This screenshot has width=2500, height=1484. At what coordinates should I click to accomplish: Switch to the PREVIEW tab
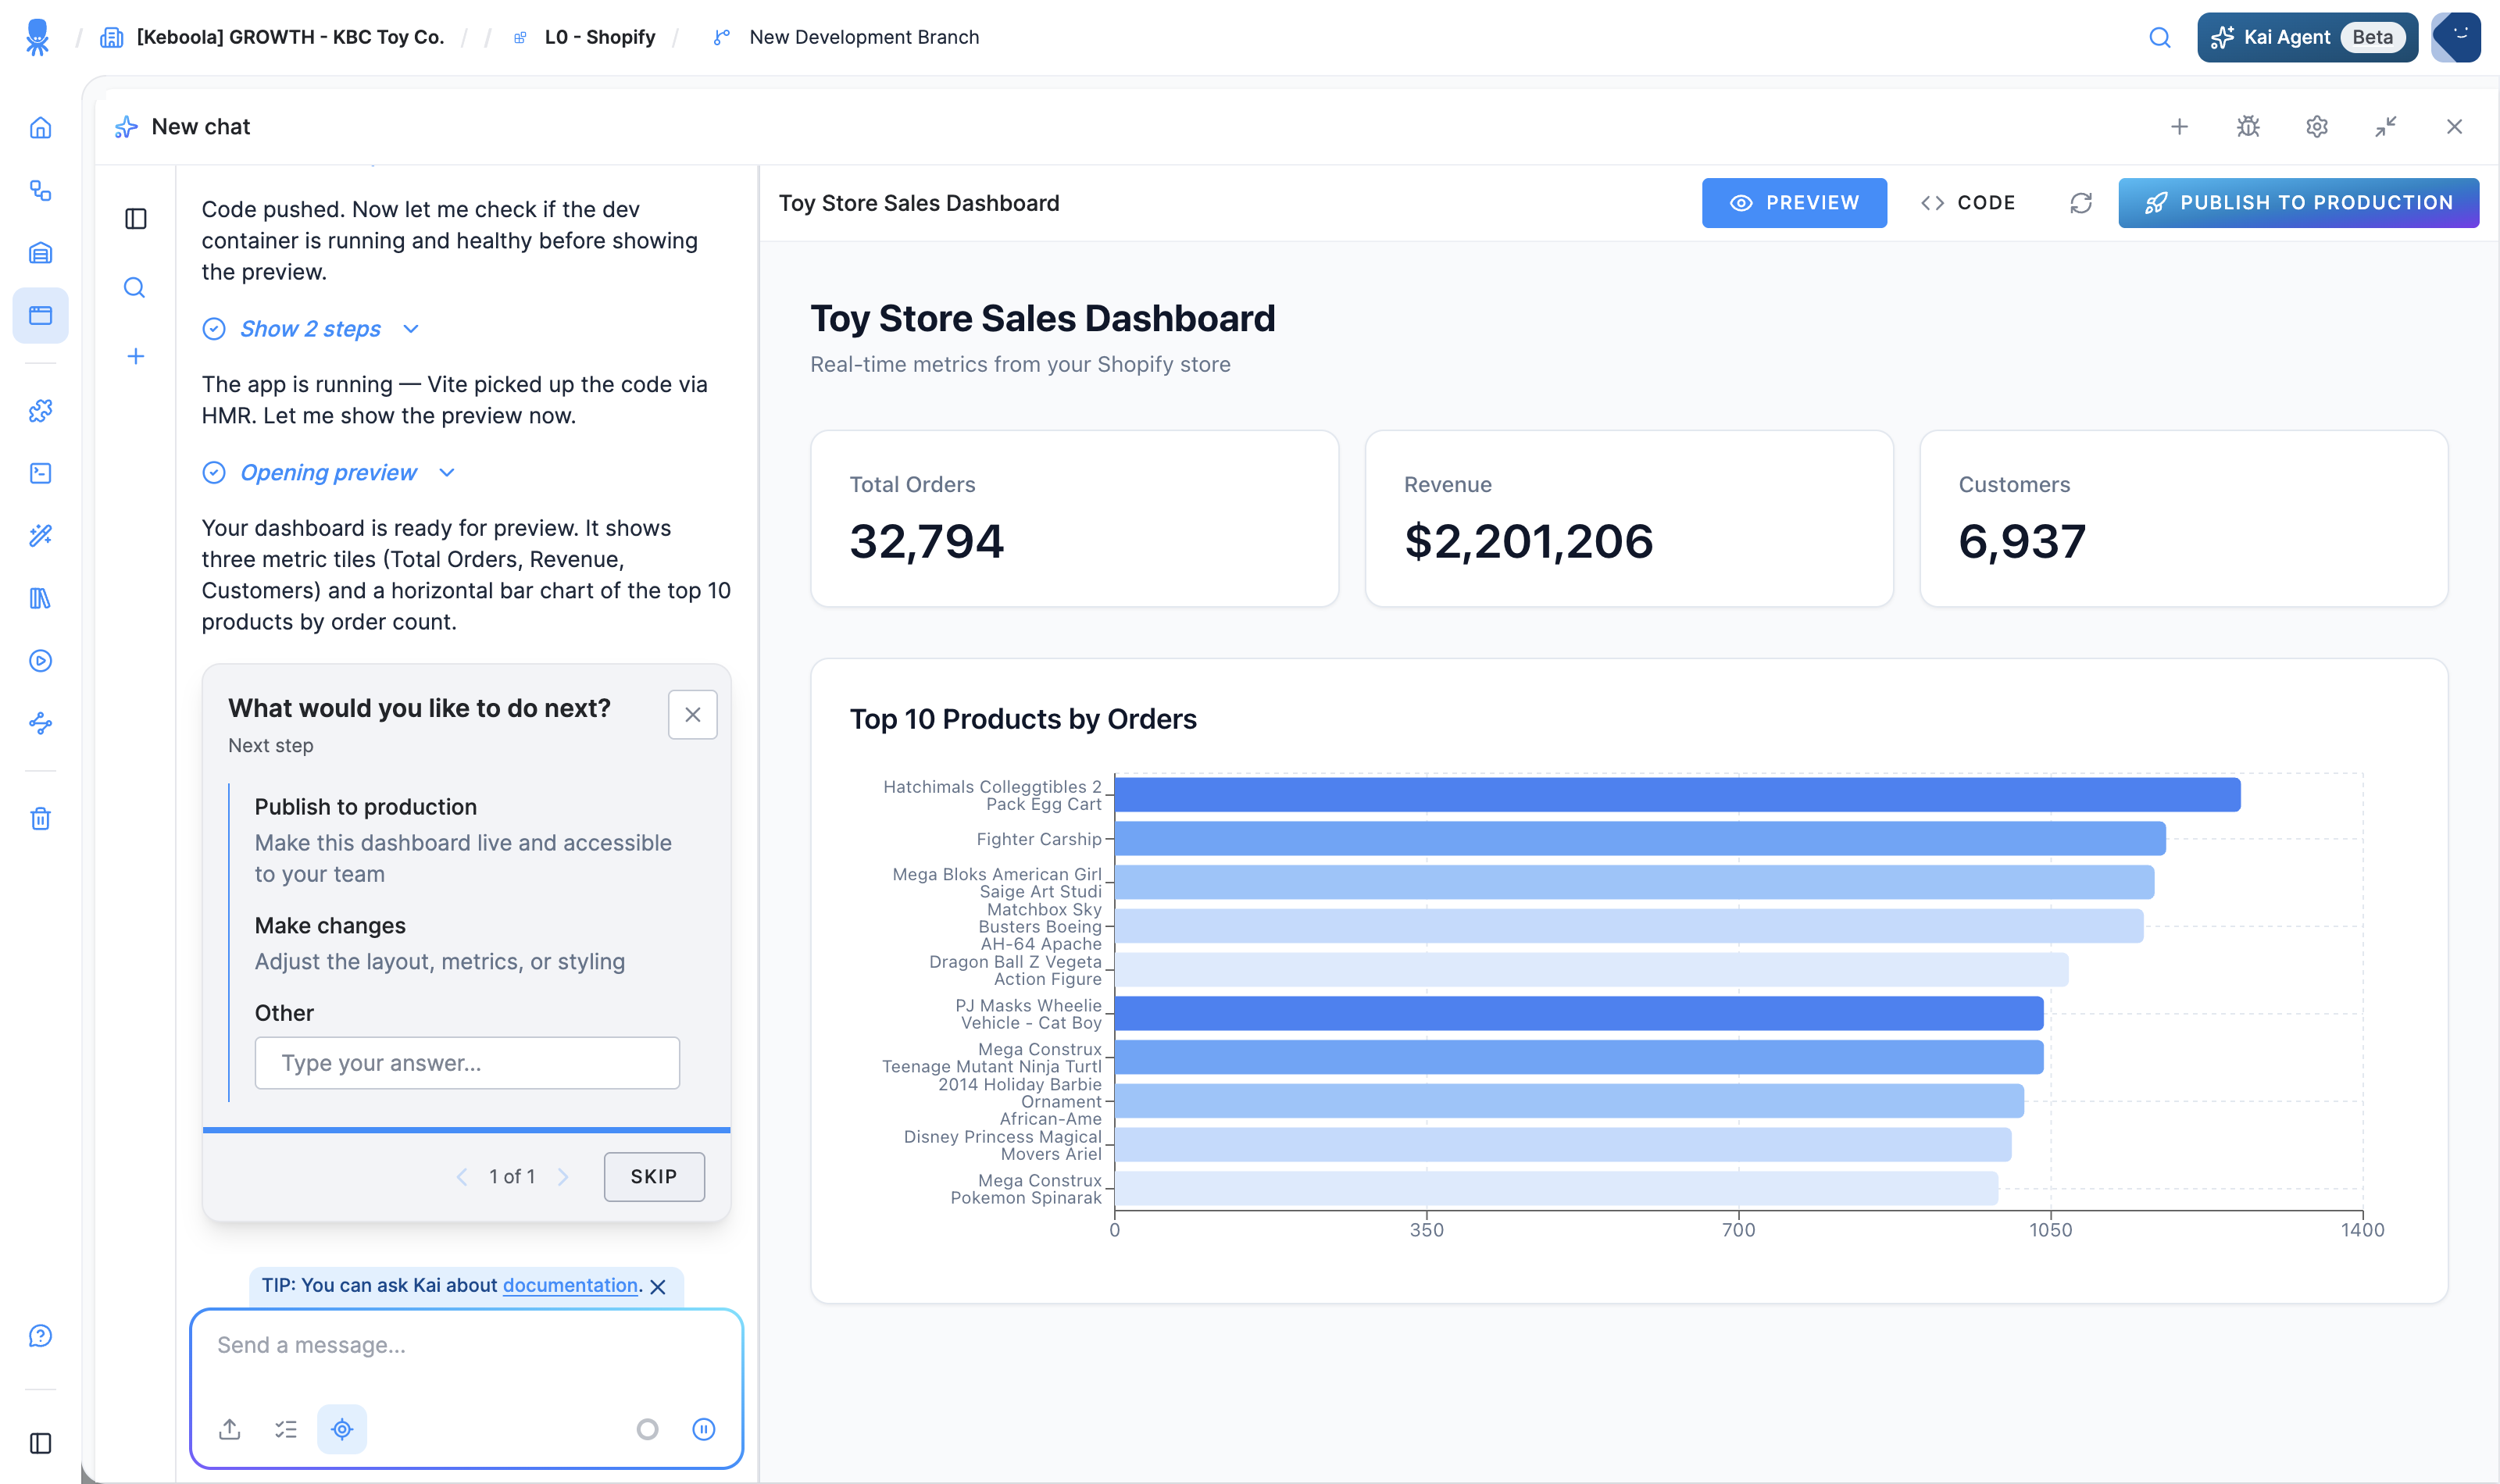[1794, 203]
